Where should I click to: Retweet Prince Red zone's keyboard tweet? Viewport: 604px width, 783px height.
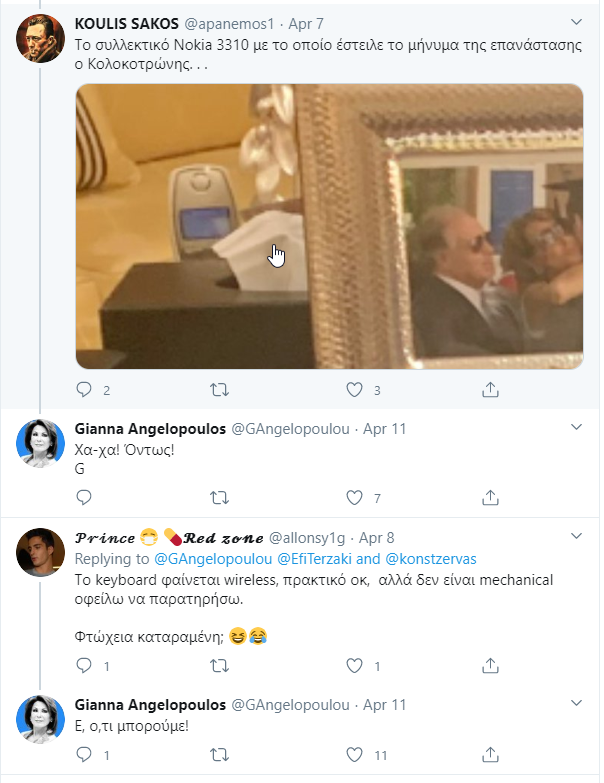click(x=219, y=666)
